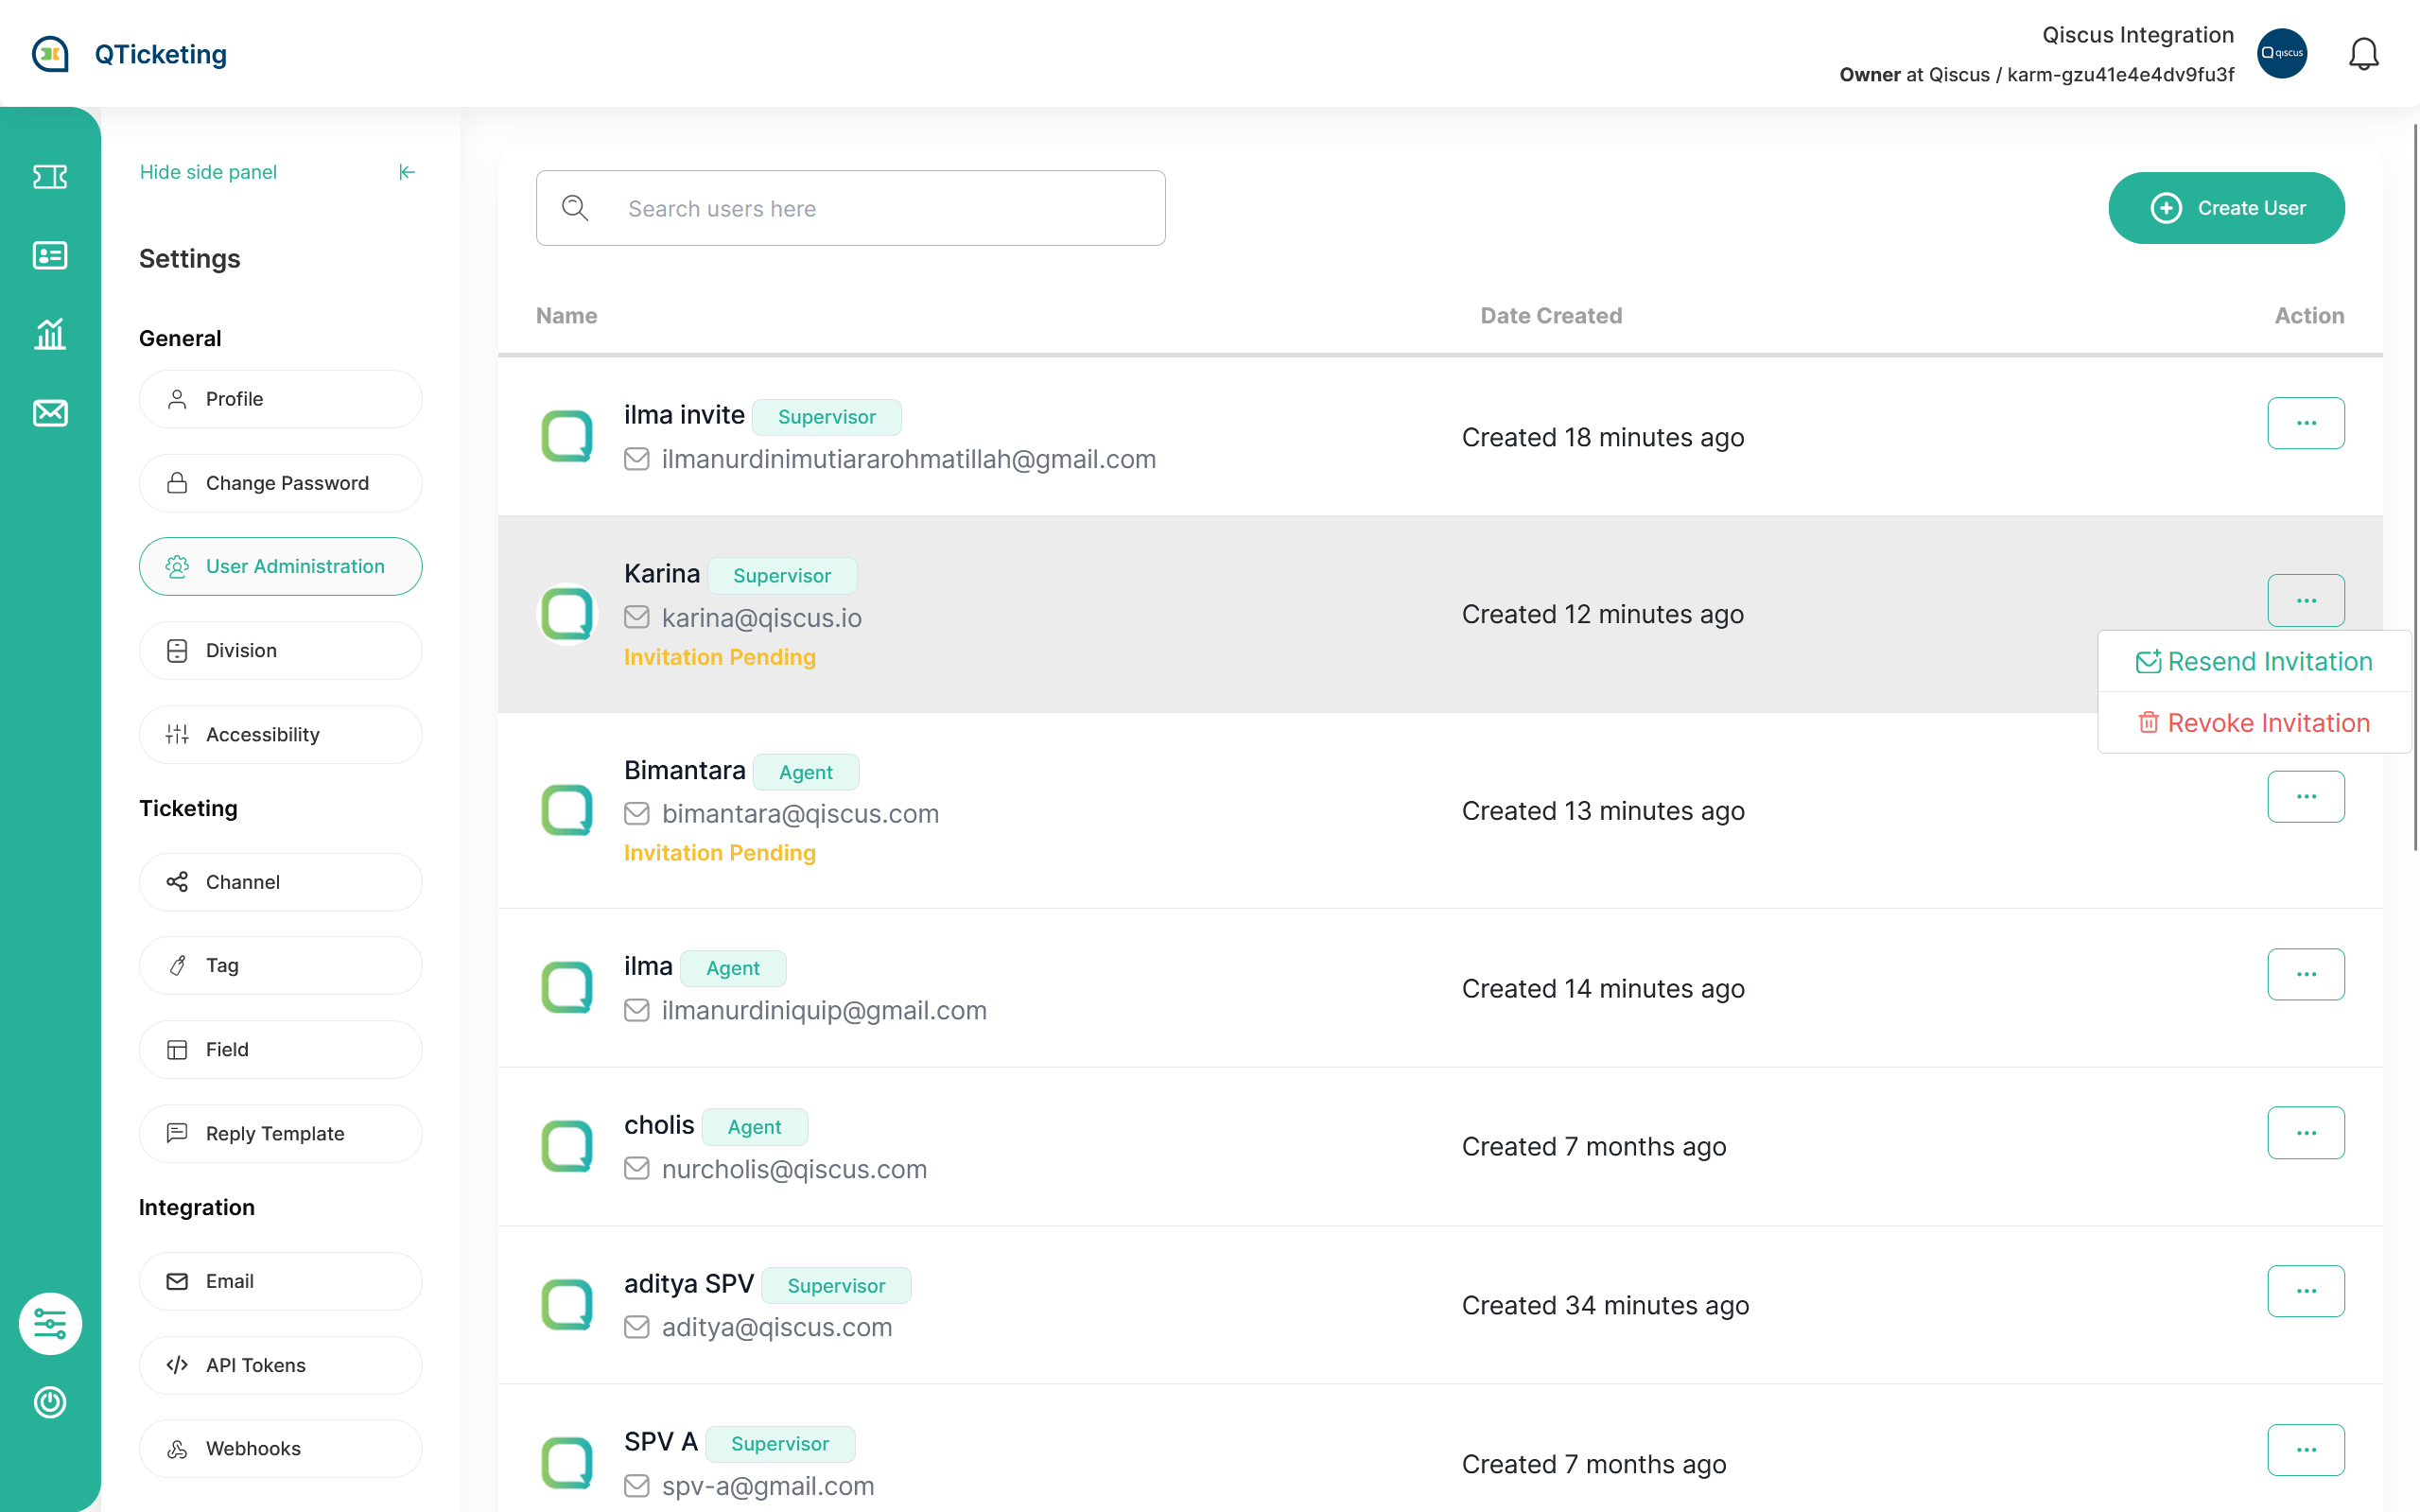Open action menu for SPV A
The image size is (2420, 1512).
(x=2306, y=1450)
